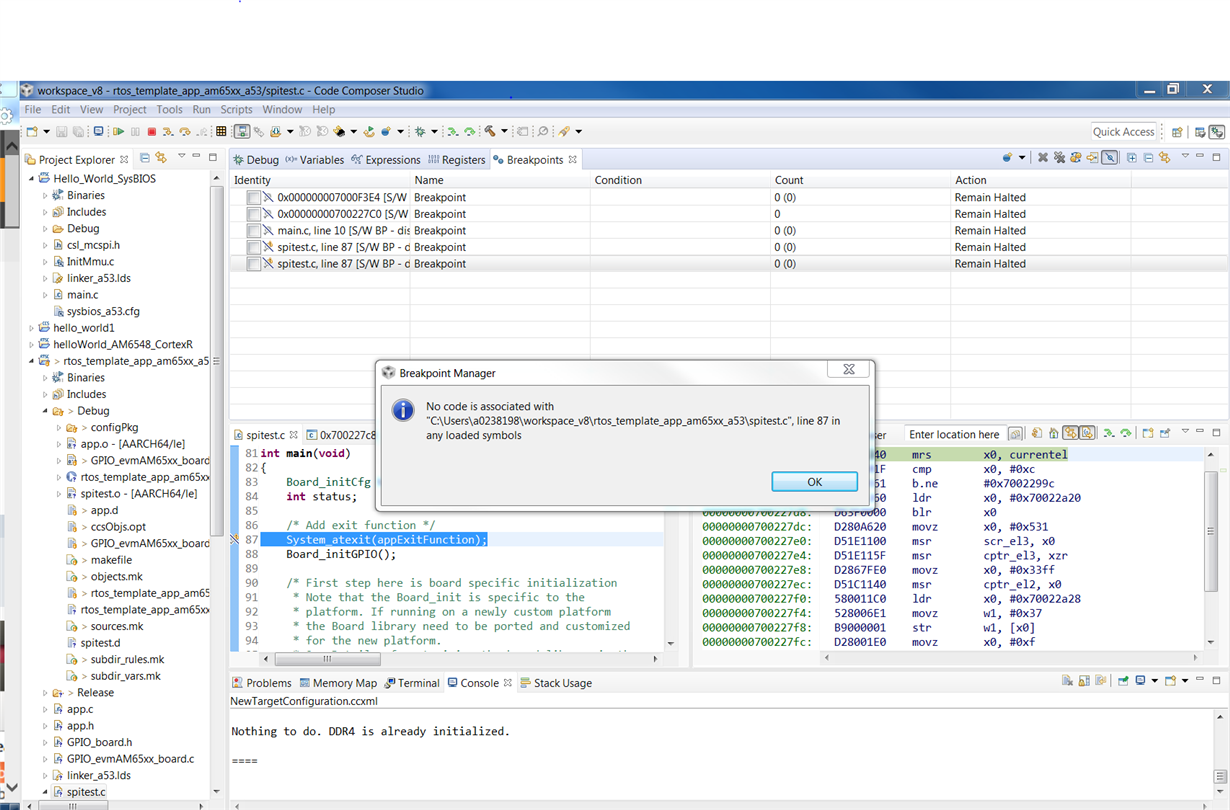Expand the Release folder
Image resolution: width=1230 pixels, height=810 pixels.
click(45, 693)
